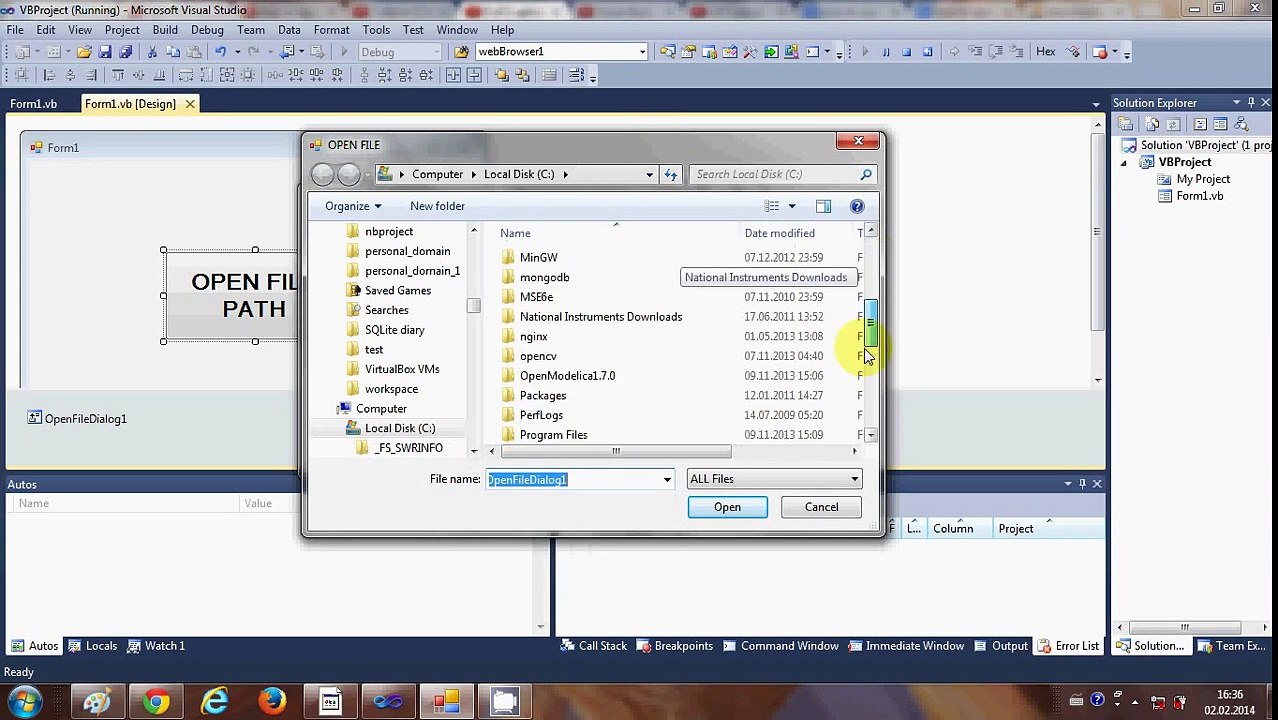Image resolution: width=1278 pixels, height=720 pixels.
Task: Click the Save Form1.vb toolbar icon
Action: click(105, 52)
